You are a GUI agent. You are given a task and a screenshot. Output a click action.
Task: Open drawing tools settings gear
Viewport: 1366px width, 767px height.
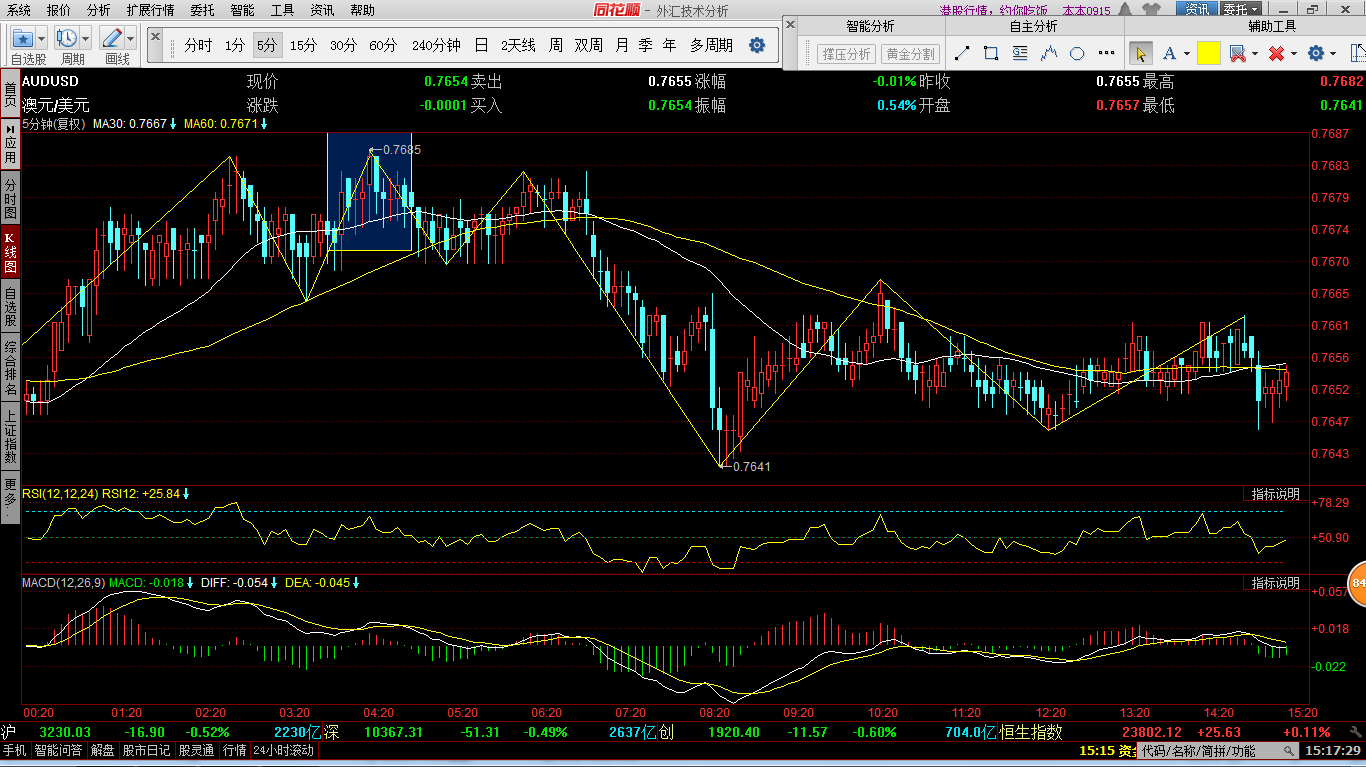tap(1316, 54)
